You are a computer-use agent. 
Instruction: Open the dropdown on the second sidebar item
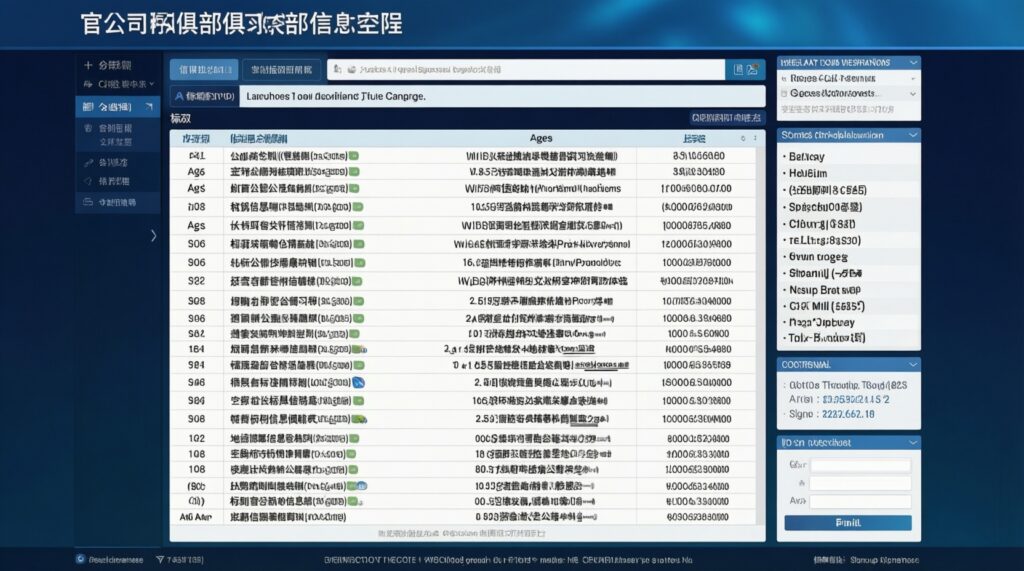[151, 85]
